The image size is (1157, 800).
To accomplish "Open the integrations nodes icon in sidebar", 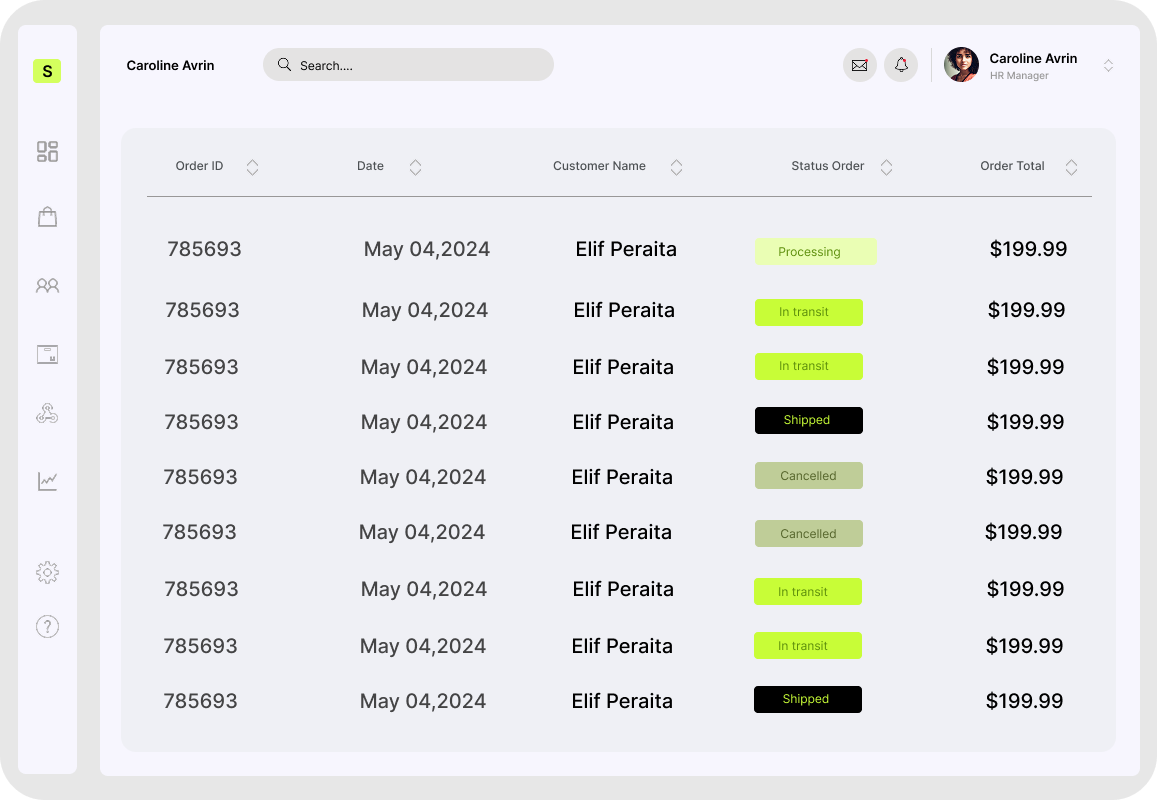I will (x=47, y=414).
